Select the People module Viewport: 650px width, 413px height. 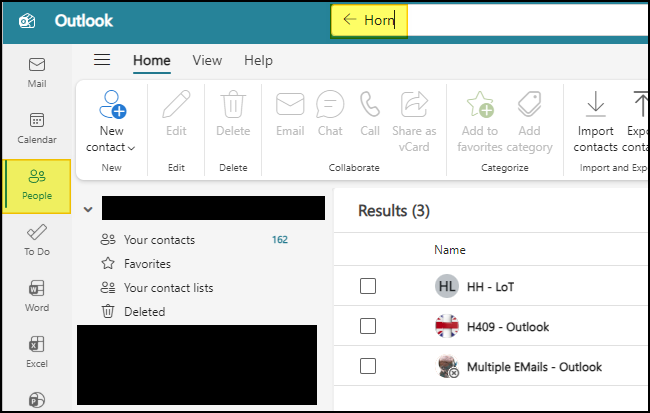37,185
